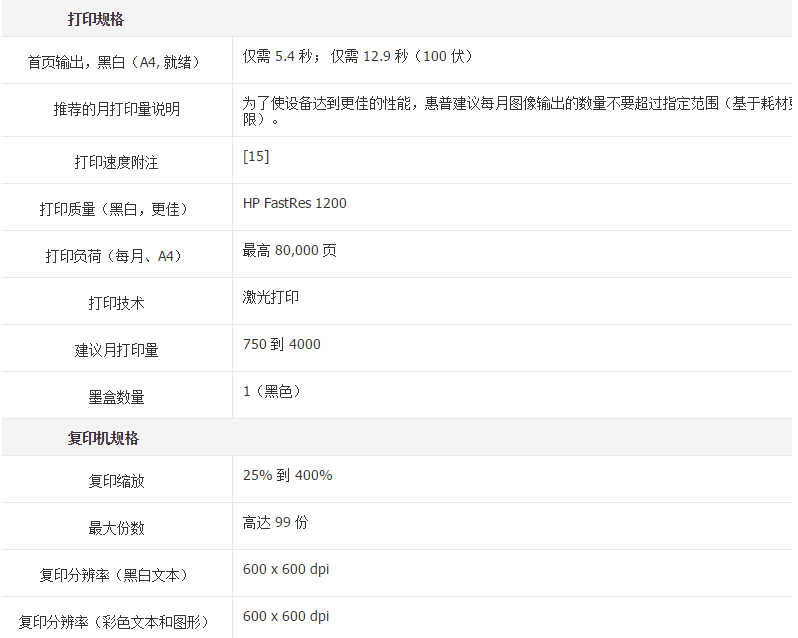
Task: Click the 墨盒数量 row label
Action: (x=116, y=397)
